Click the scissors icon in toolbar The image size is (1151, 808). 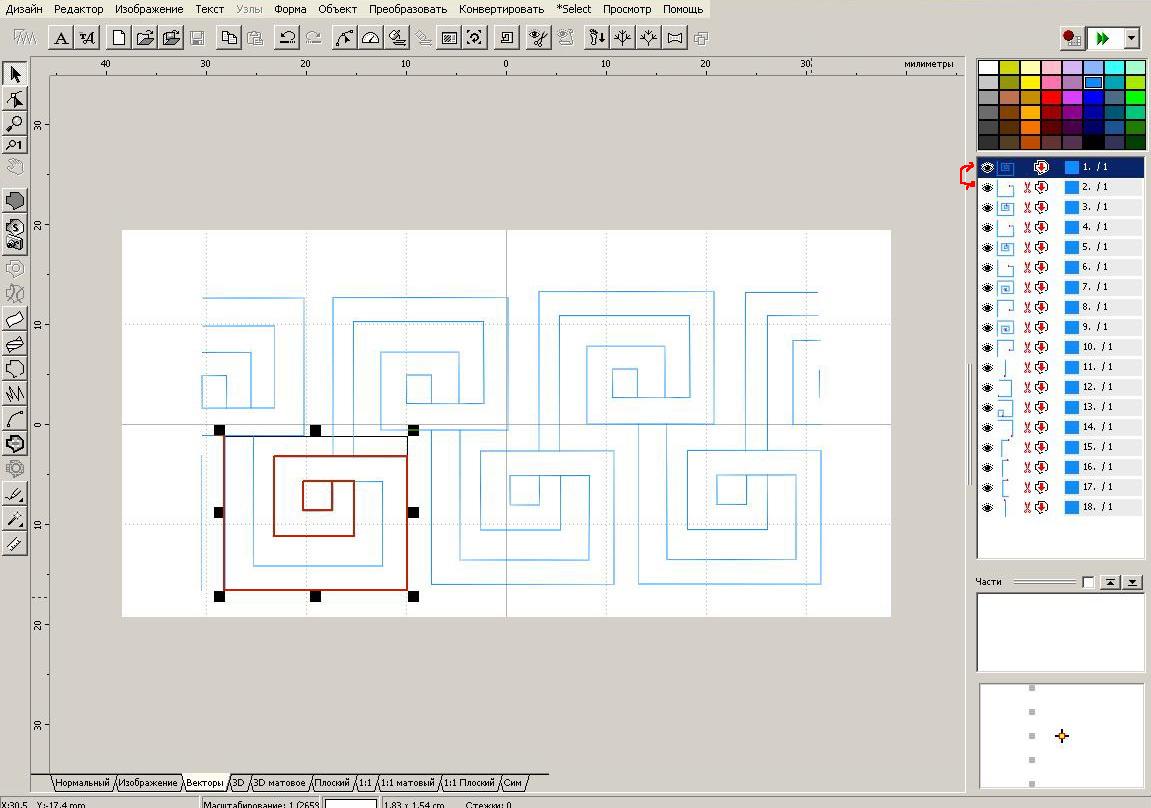538,37
